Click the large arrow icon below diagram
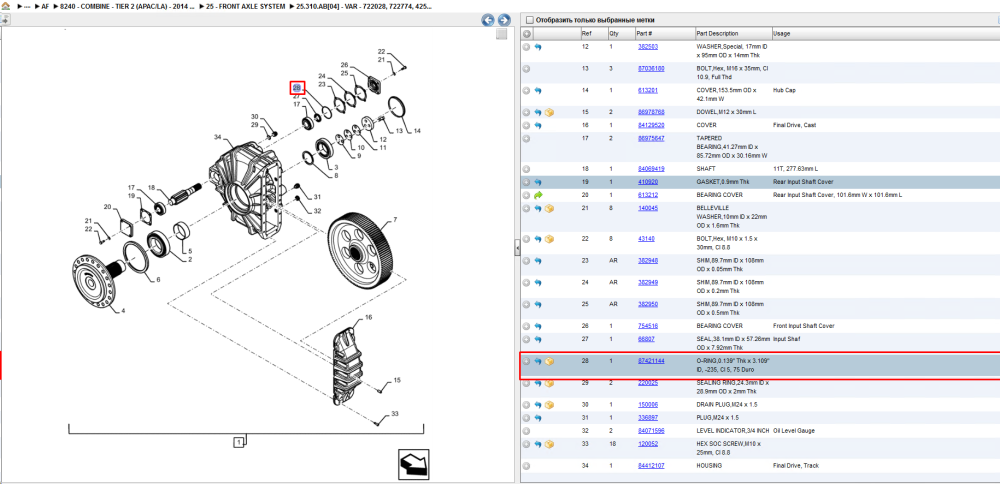 pyautogui.click(x=413, y=464)
